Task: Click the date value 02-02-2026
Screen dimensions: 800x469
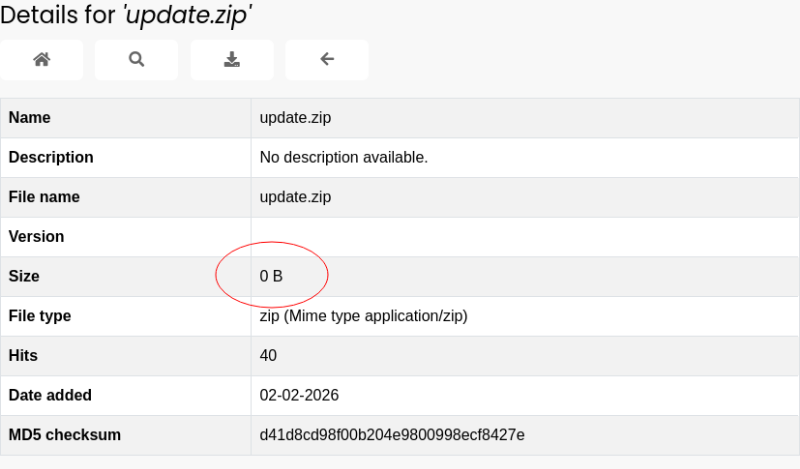Action: pos(299,395)
